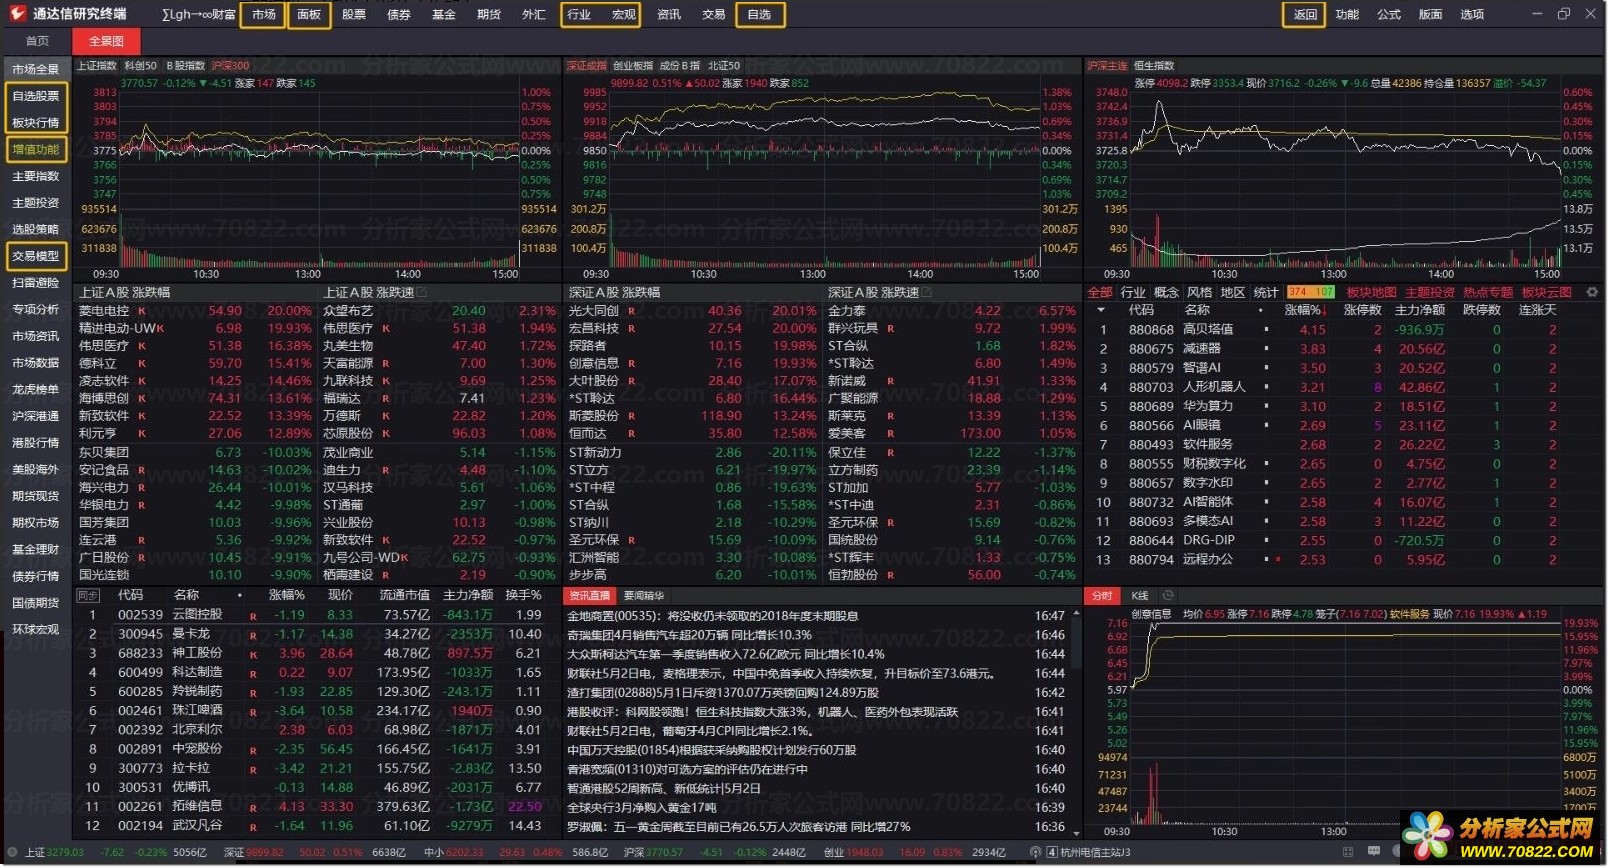Click the dot column header after 名称 in stock table

(240, 595)
